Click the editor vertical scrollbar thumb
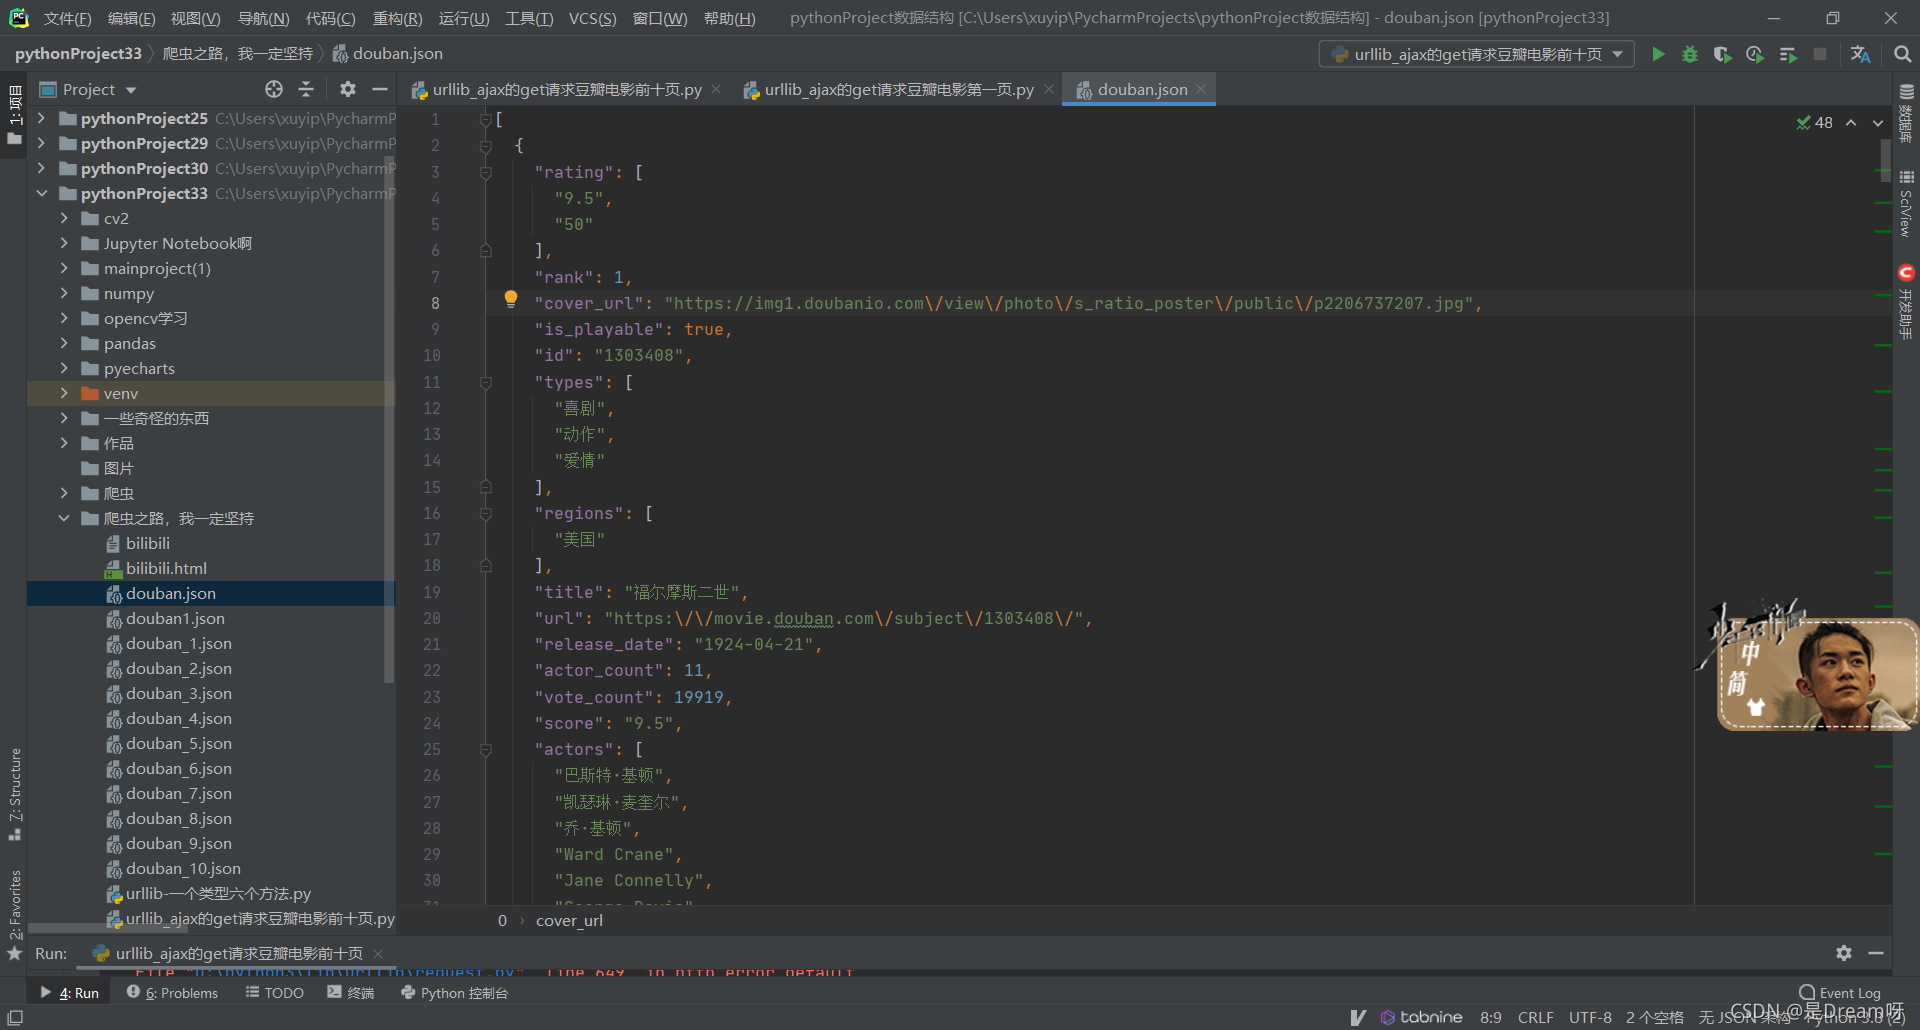This screenshot has width=1920, height=1030. click(x=1886, y=160)
